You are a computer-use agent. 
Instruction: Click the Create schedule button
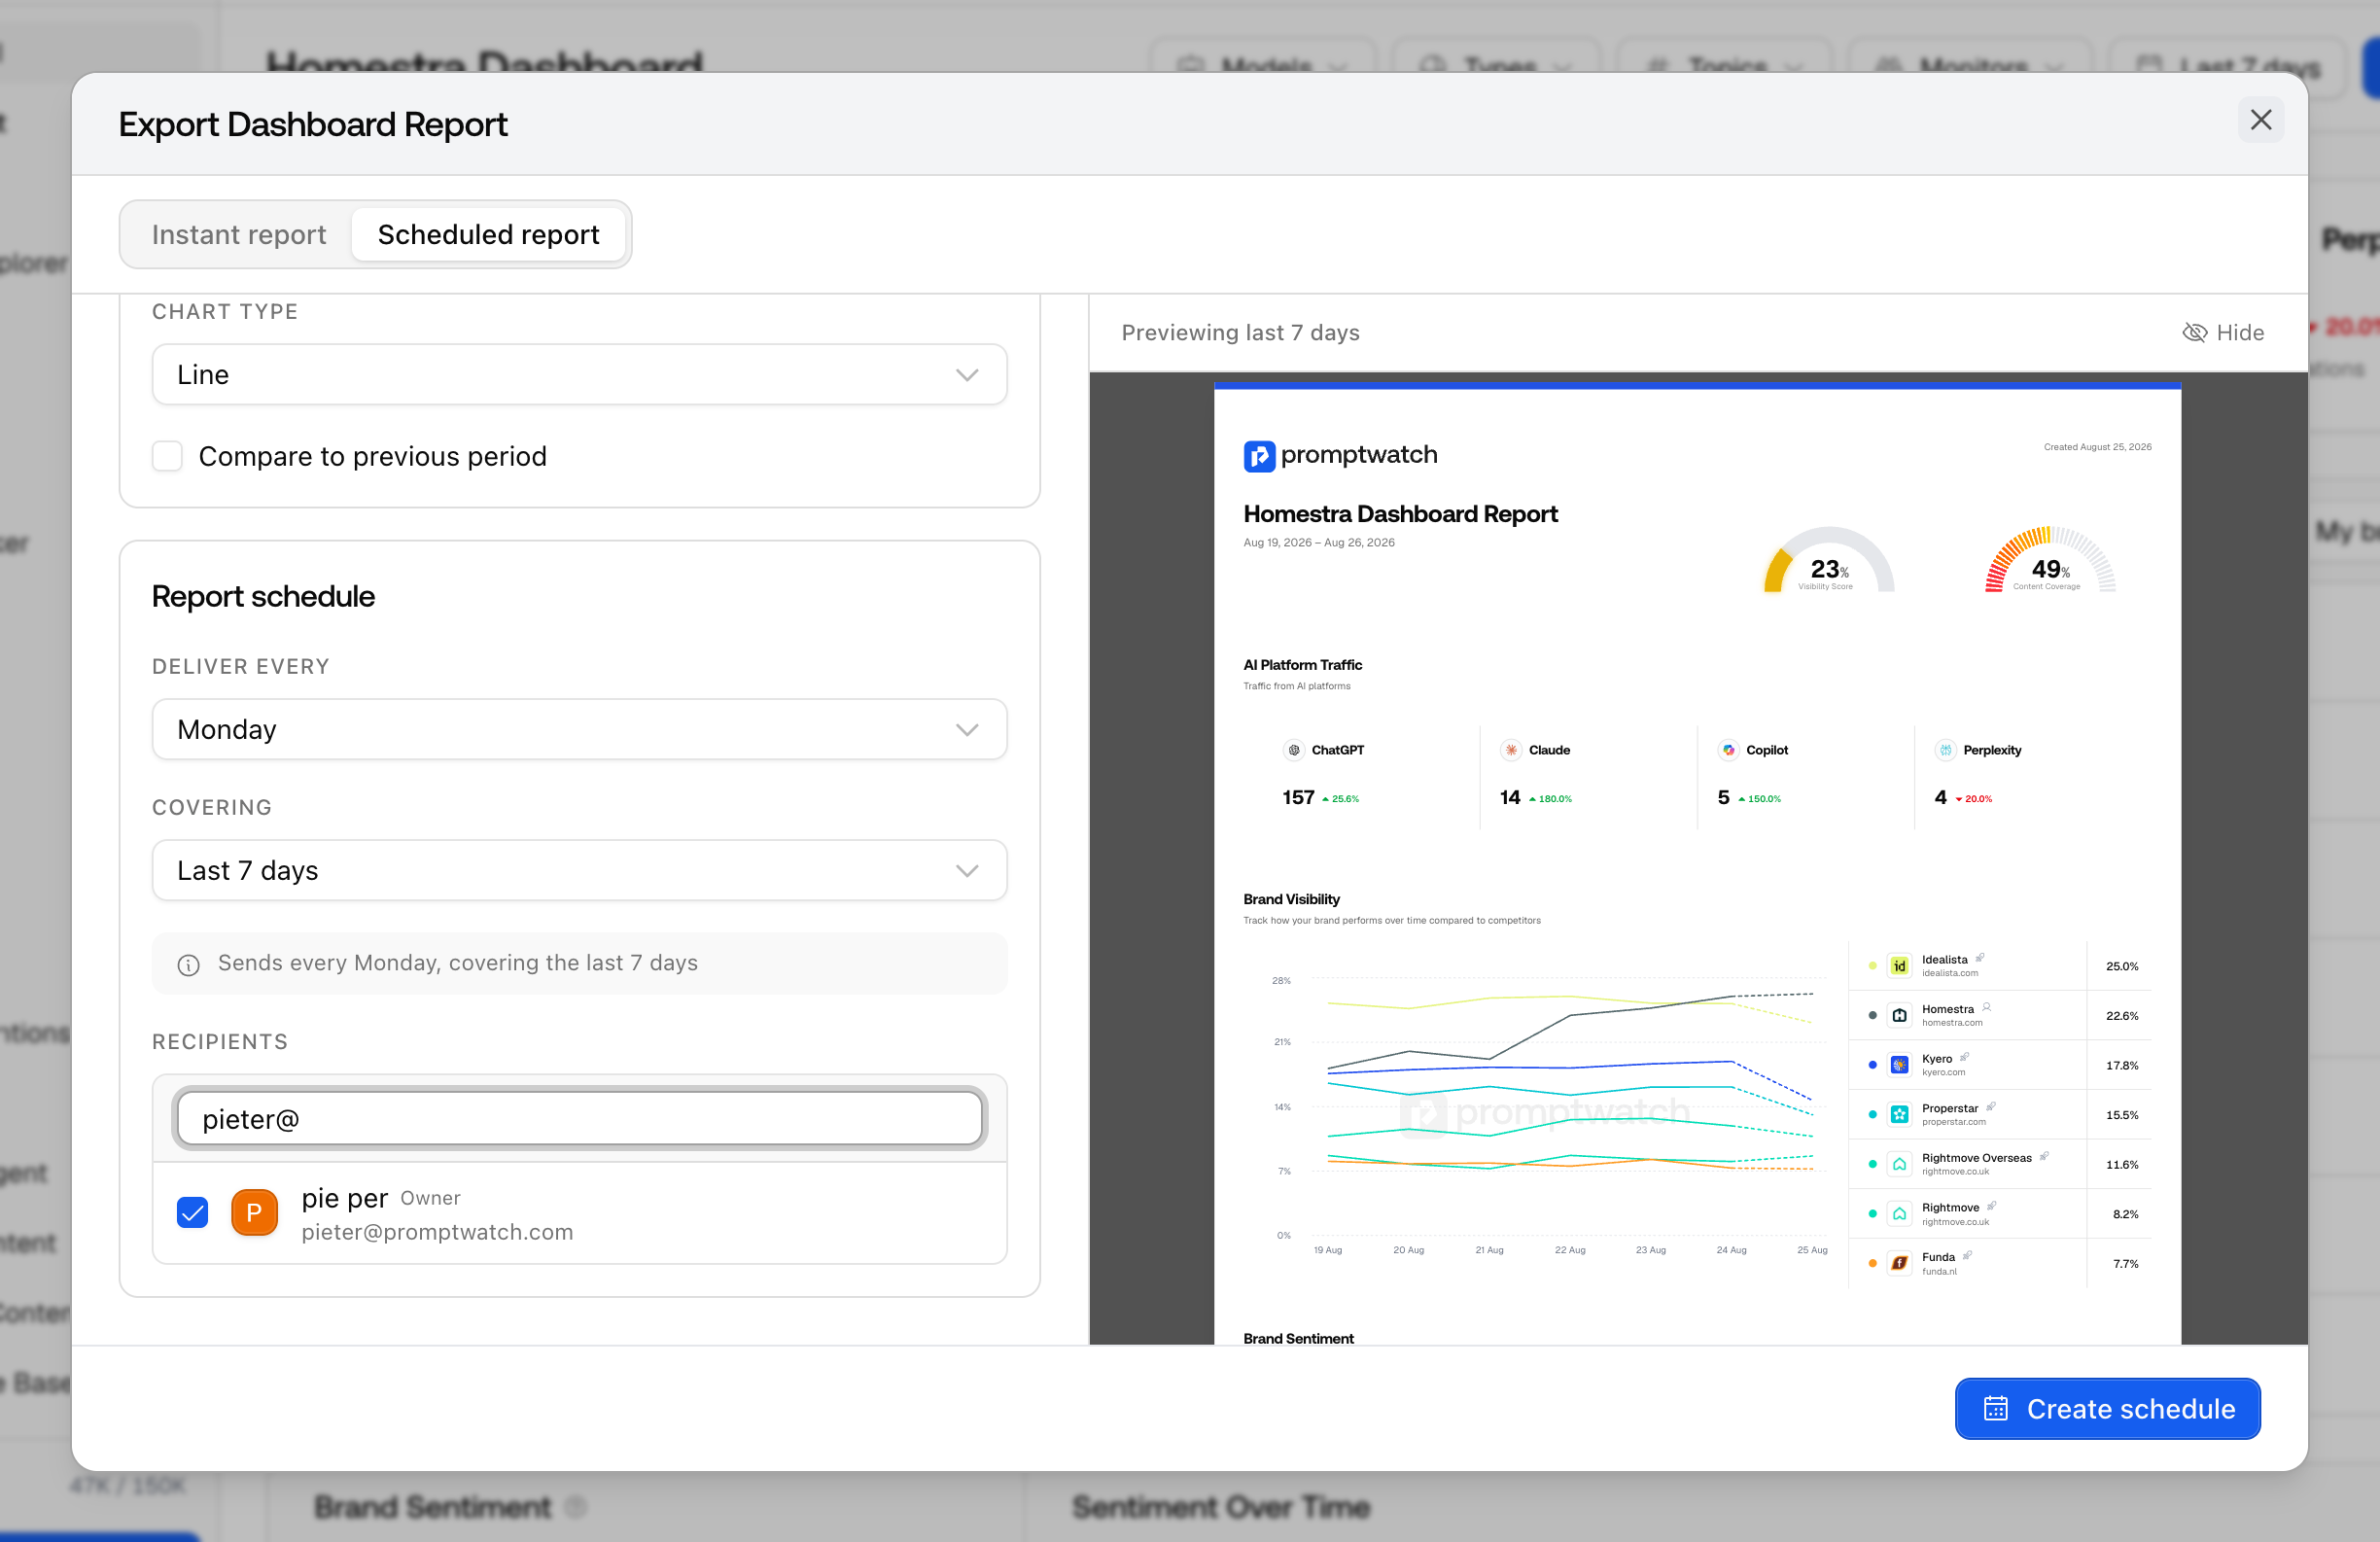tap(2107, 1408)
